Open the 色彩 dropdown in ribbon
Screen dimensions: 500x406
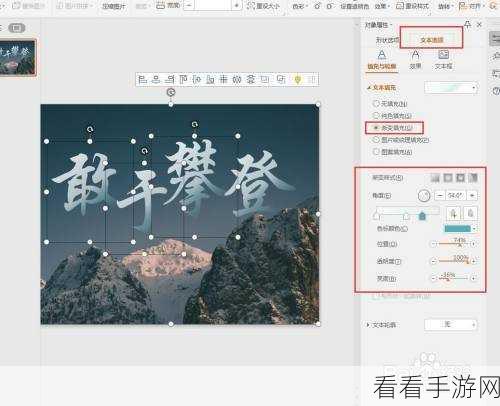300,6
